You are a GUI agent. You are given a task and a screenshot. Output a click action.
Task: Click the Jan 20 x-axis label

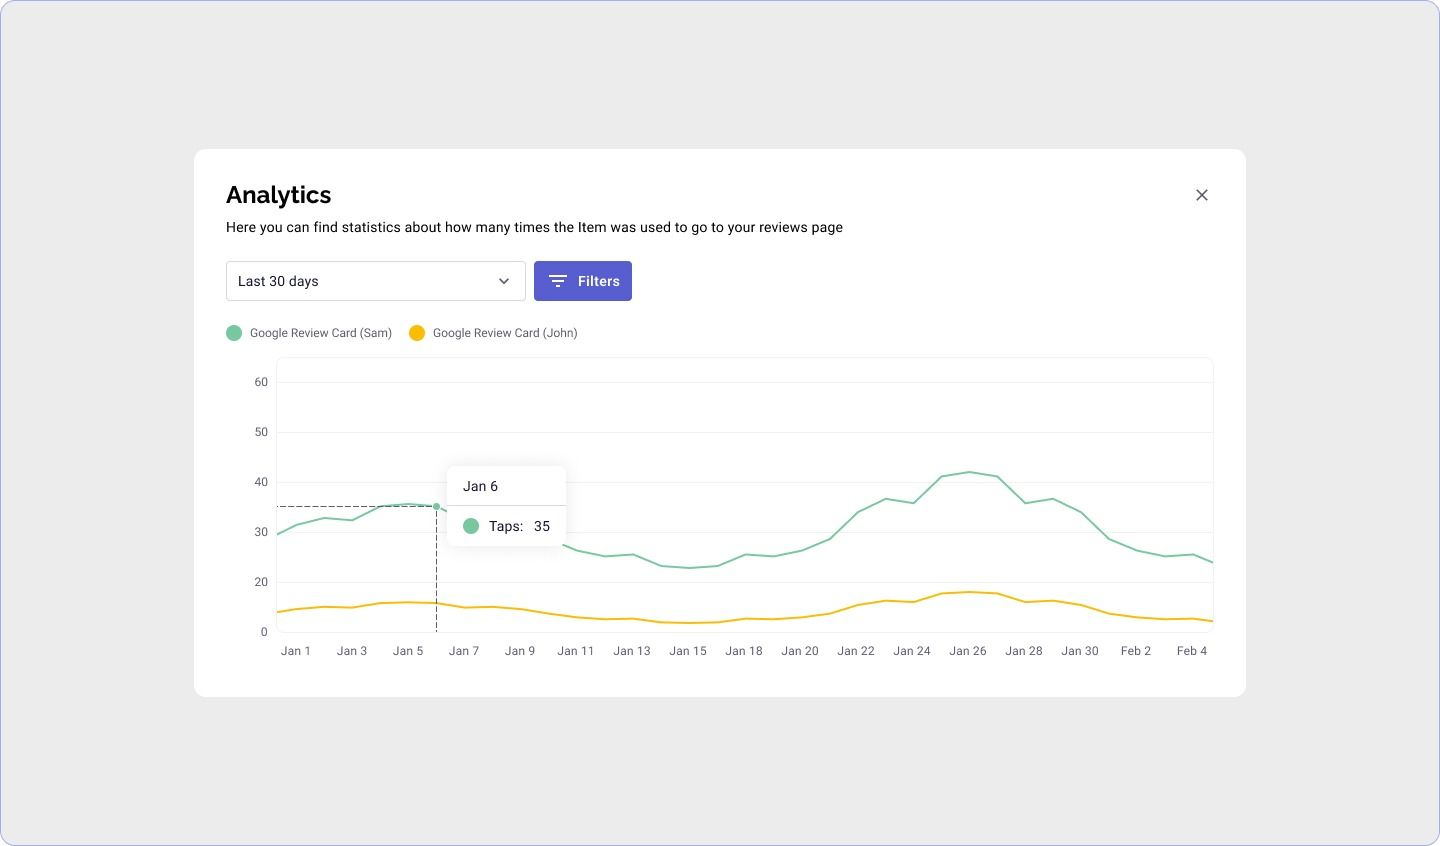click(800, 651)
